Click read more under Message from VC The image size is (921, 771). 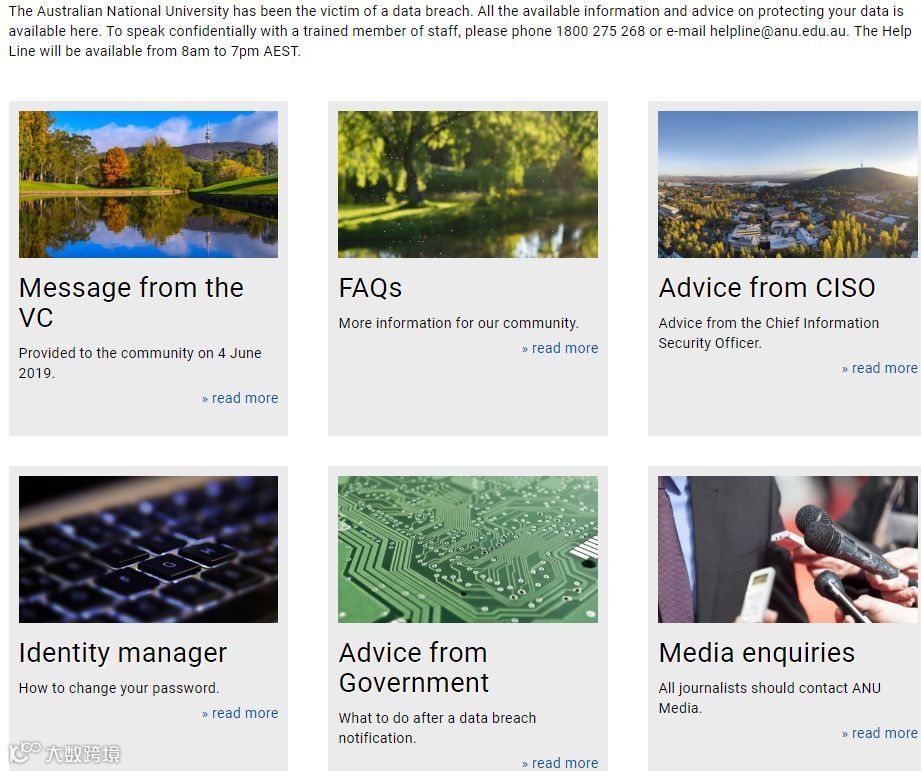pos(240,398)
